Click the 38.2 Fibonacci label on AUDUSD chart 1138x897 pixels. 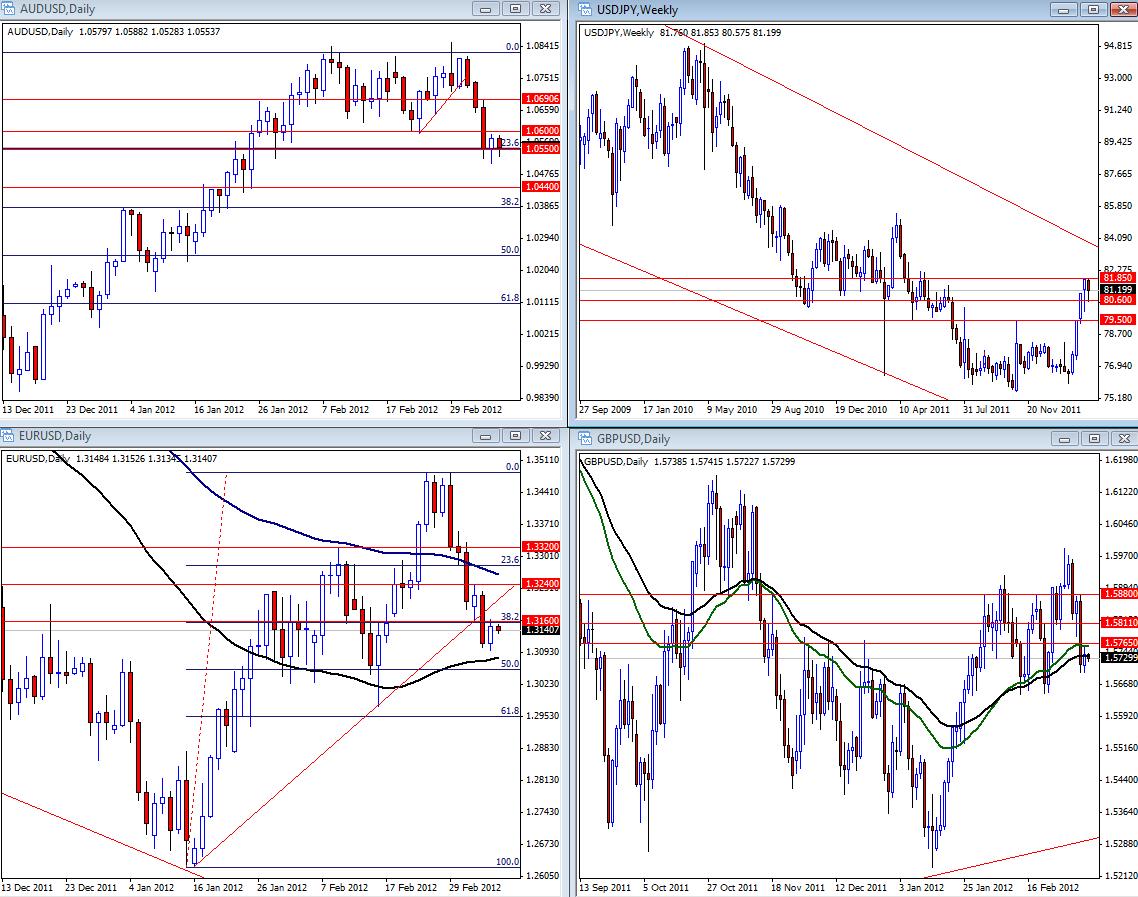point(509,202)
